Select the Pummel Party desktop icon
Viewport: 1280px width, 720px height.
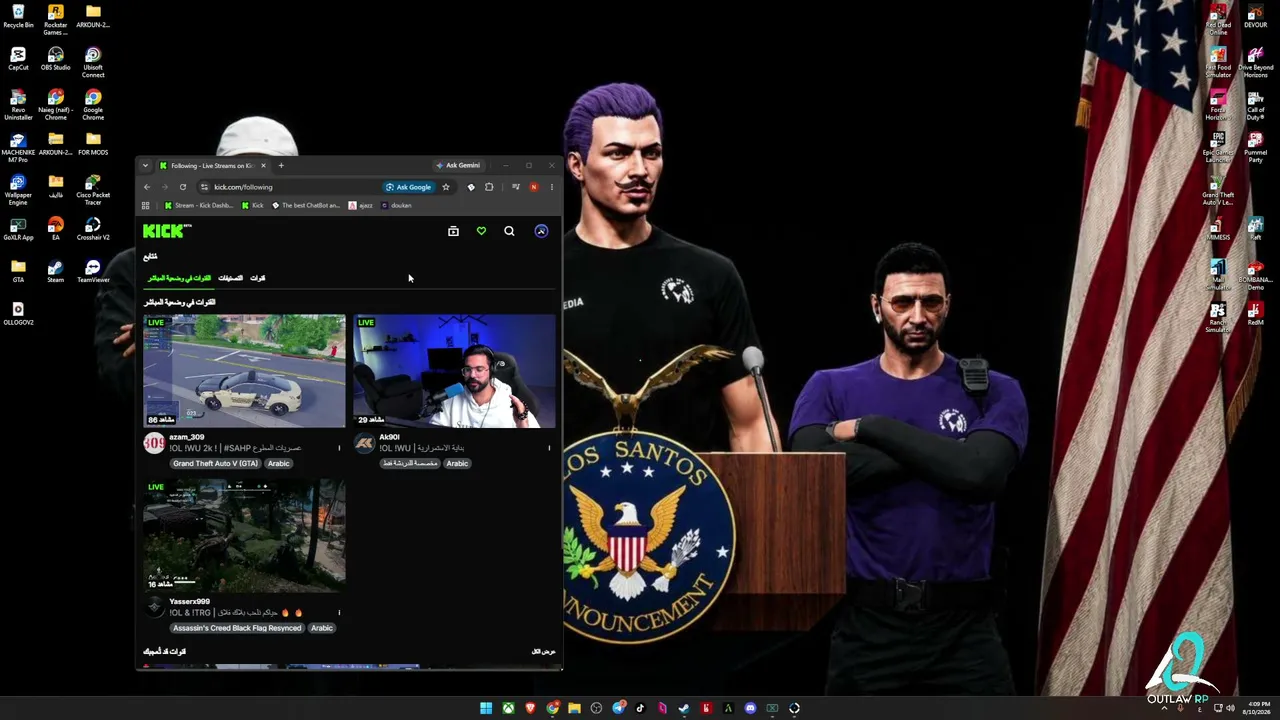pyautogui.click(x=1255, y=147)
